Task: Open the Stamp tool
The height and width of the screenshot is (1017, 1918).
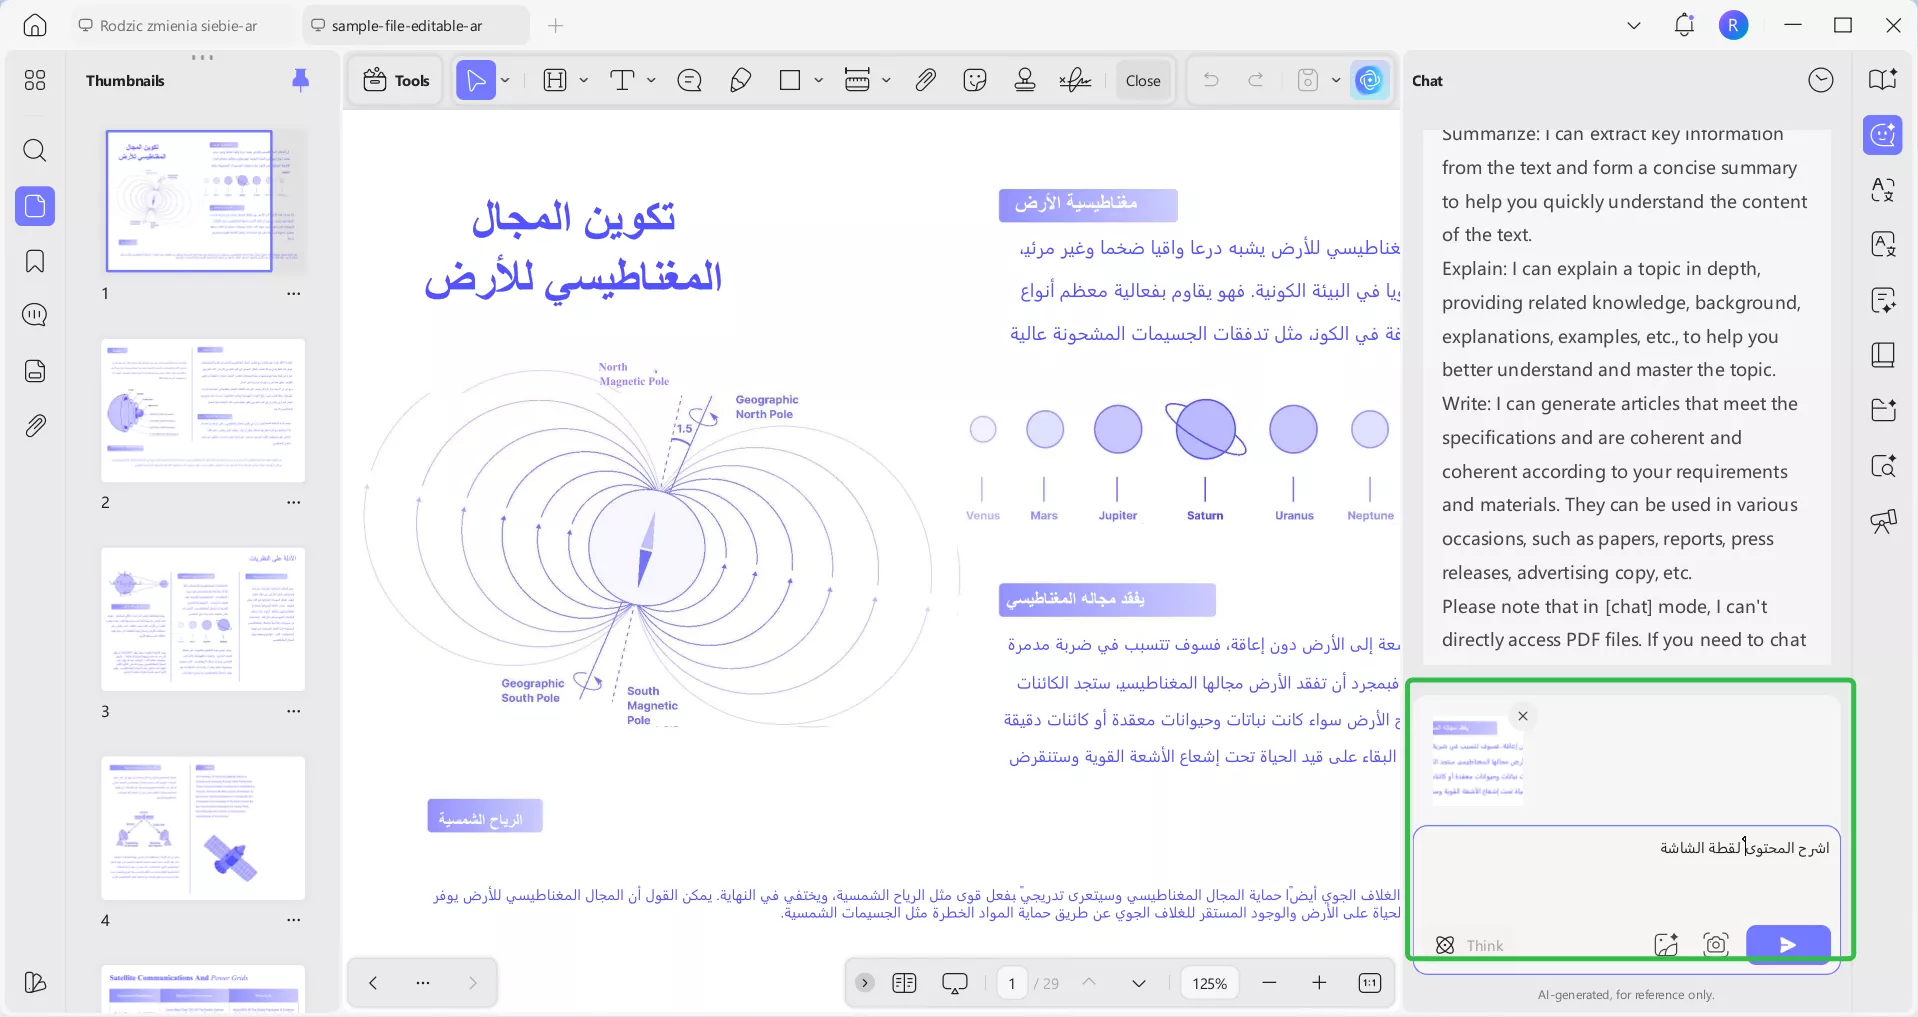Action: pos(1024,80)
